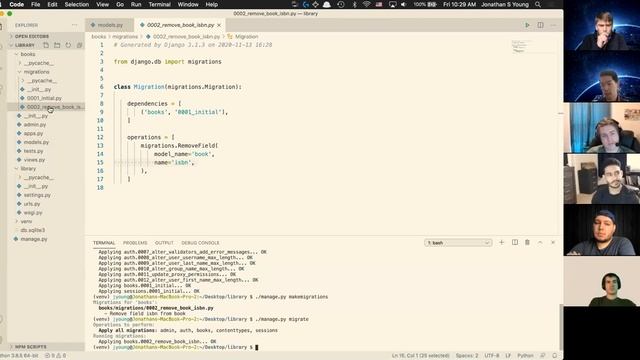Click errors and warnings status indicator
Image resolution: width=640 pixels, height=360 pixels.
pyautogui.click(x=55, y=356)
